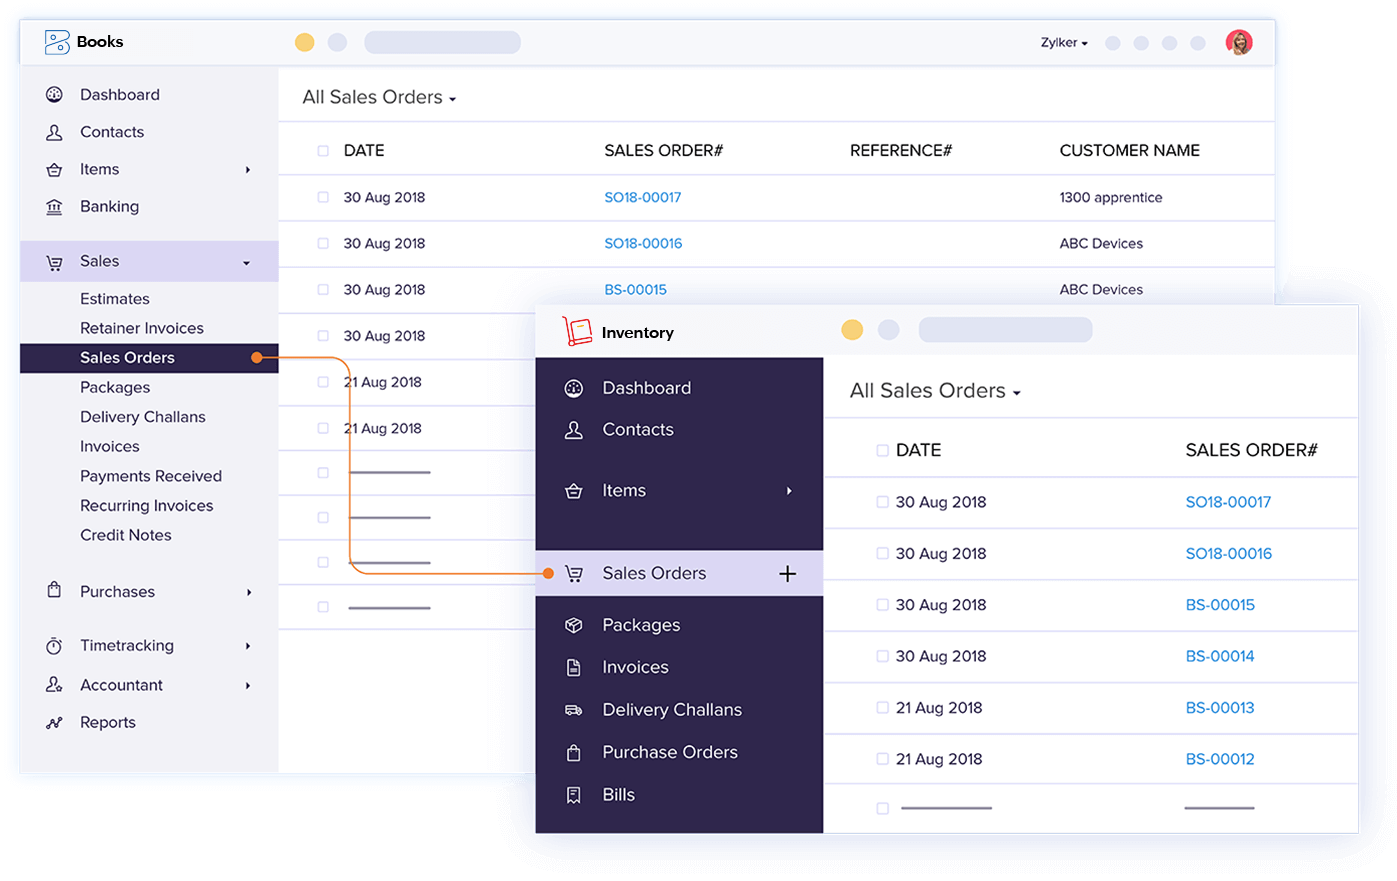Click the Bills receipt icon in Inventory
Image resolution: width=1397 pixels, height=881 pixels.
pyautogui.click(x=574, y=795)
